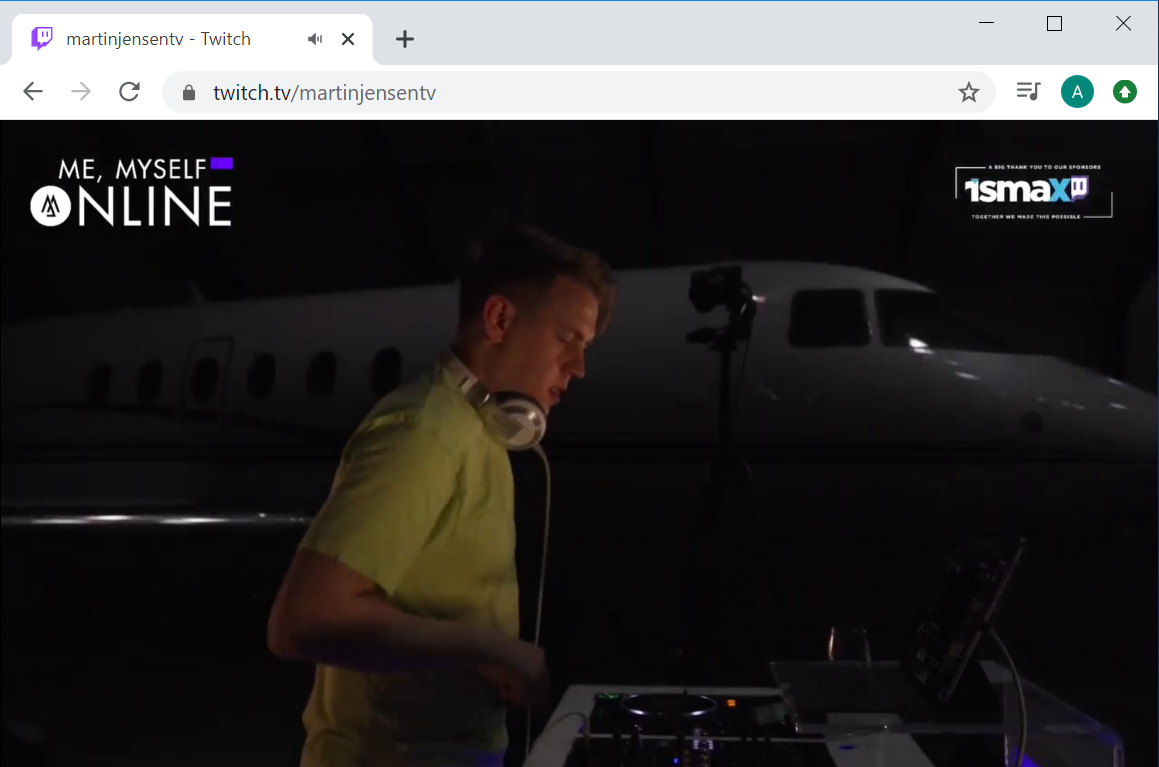Mute the tab using its speaker icon
The height and width of the screenshot is (767, 1159).
click(x=315, y=39)
